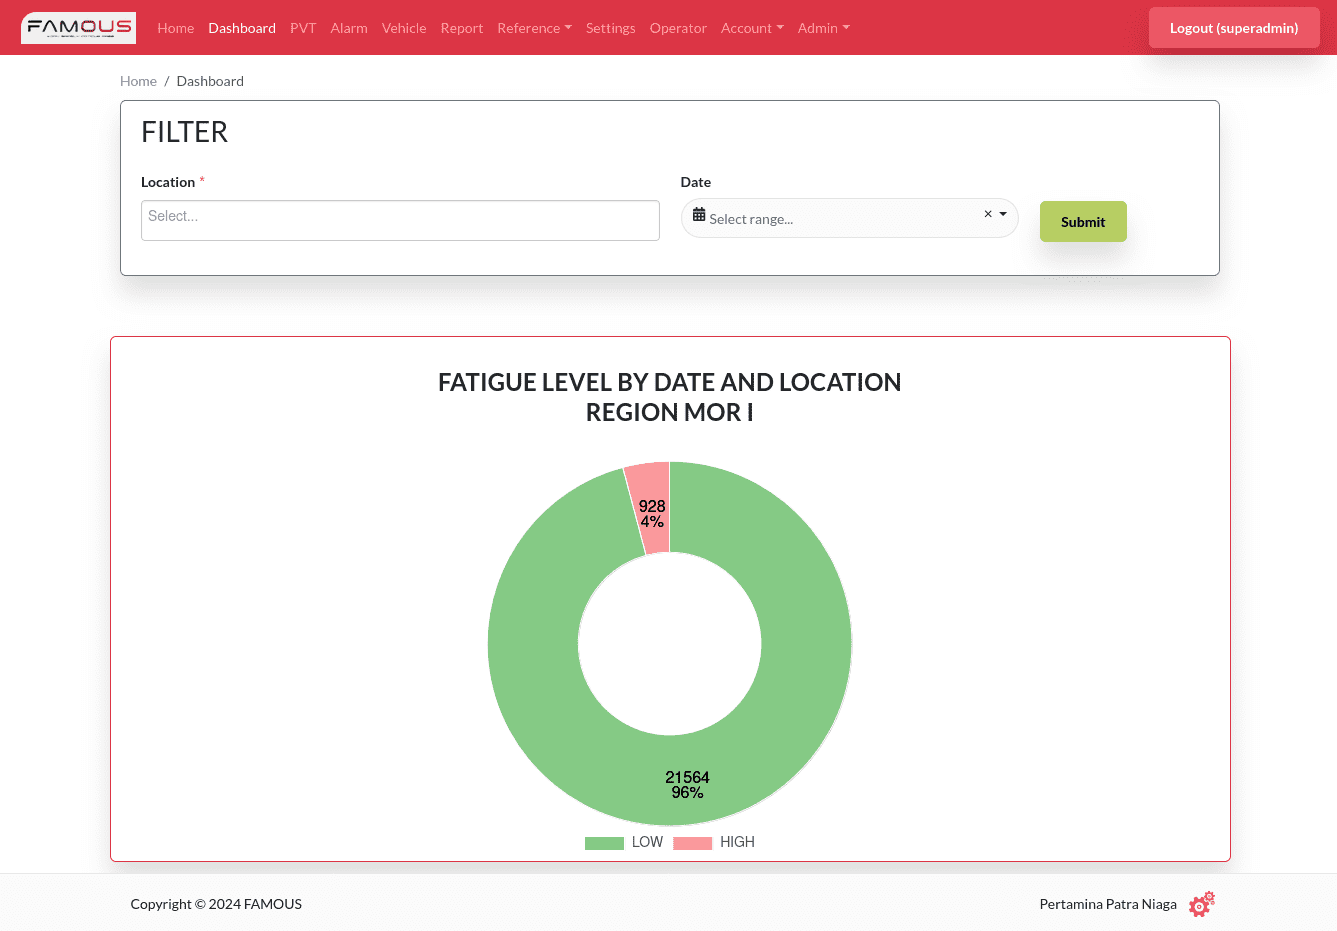Viewport: 1337px width, 931px height.
Task: Expand the Admin dropdown menu
Action: [823, 28]
